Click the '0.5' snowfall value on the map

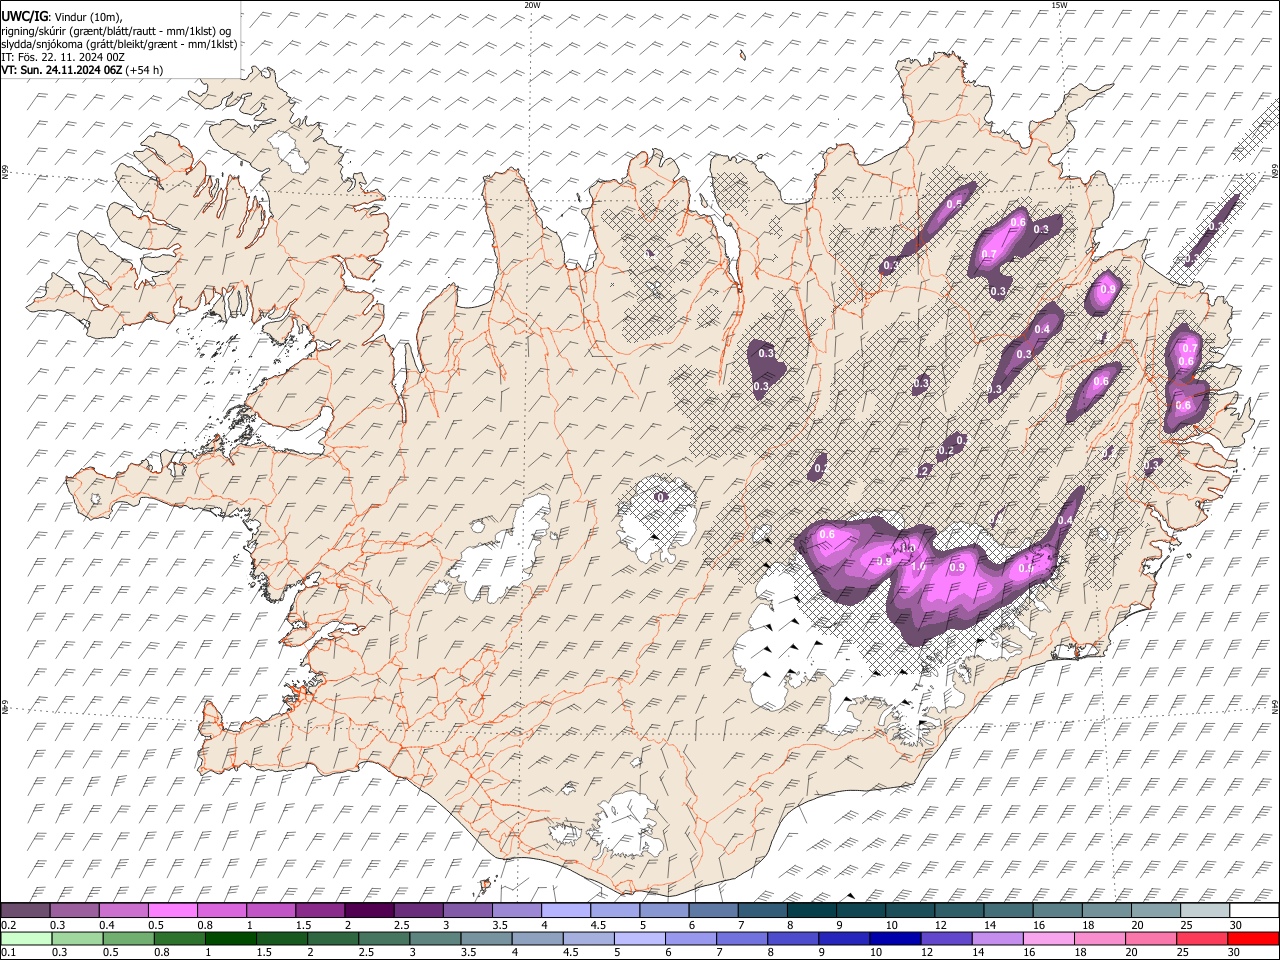click(x=954, y=204)
